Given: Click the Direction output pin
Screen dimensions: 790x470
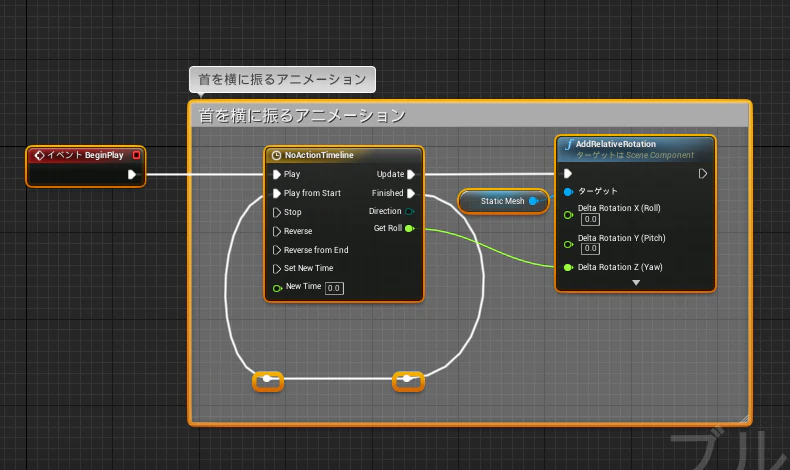Looking at the screenshot, I should 410,211.
